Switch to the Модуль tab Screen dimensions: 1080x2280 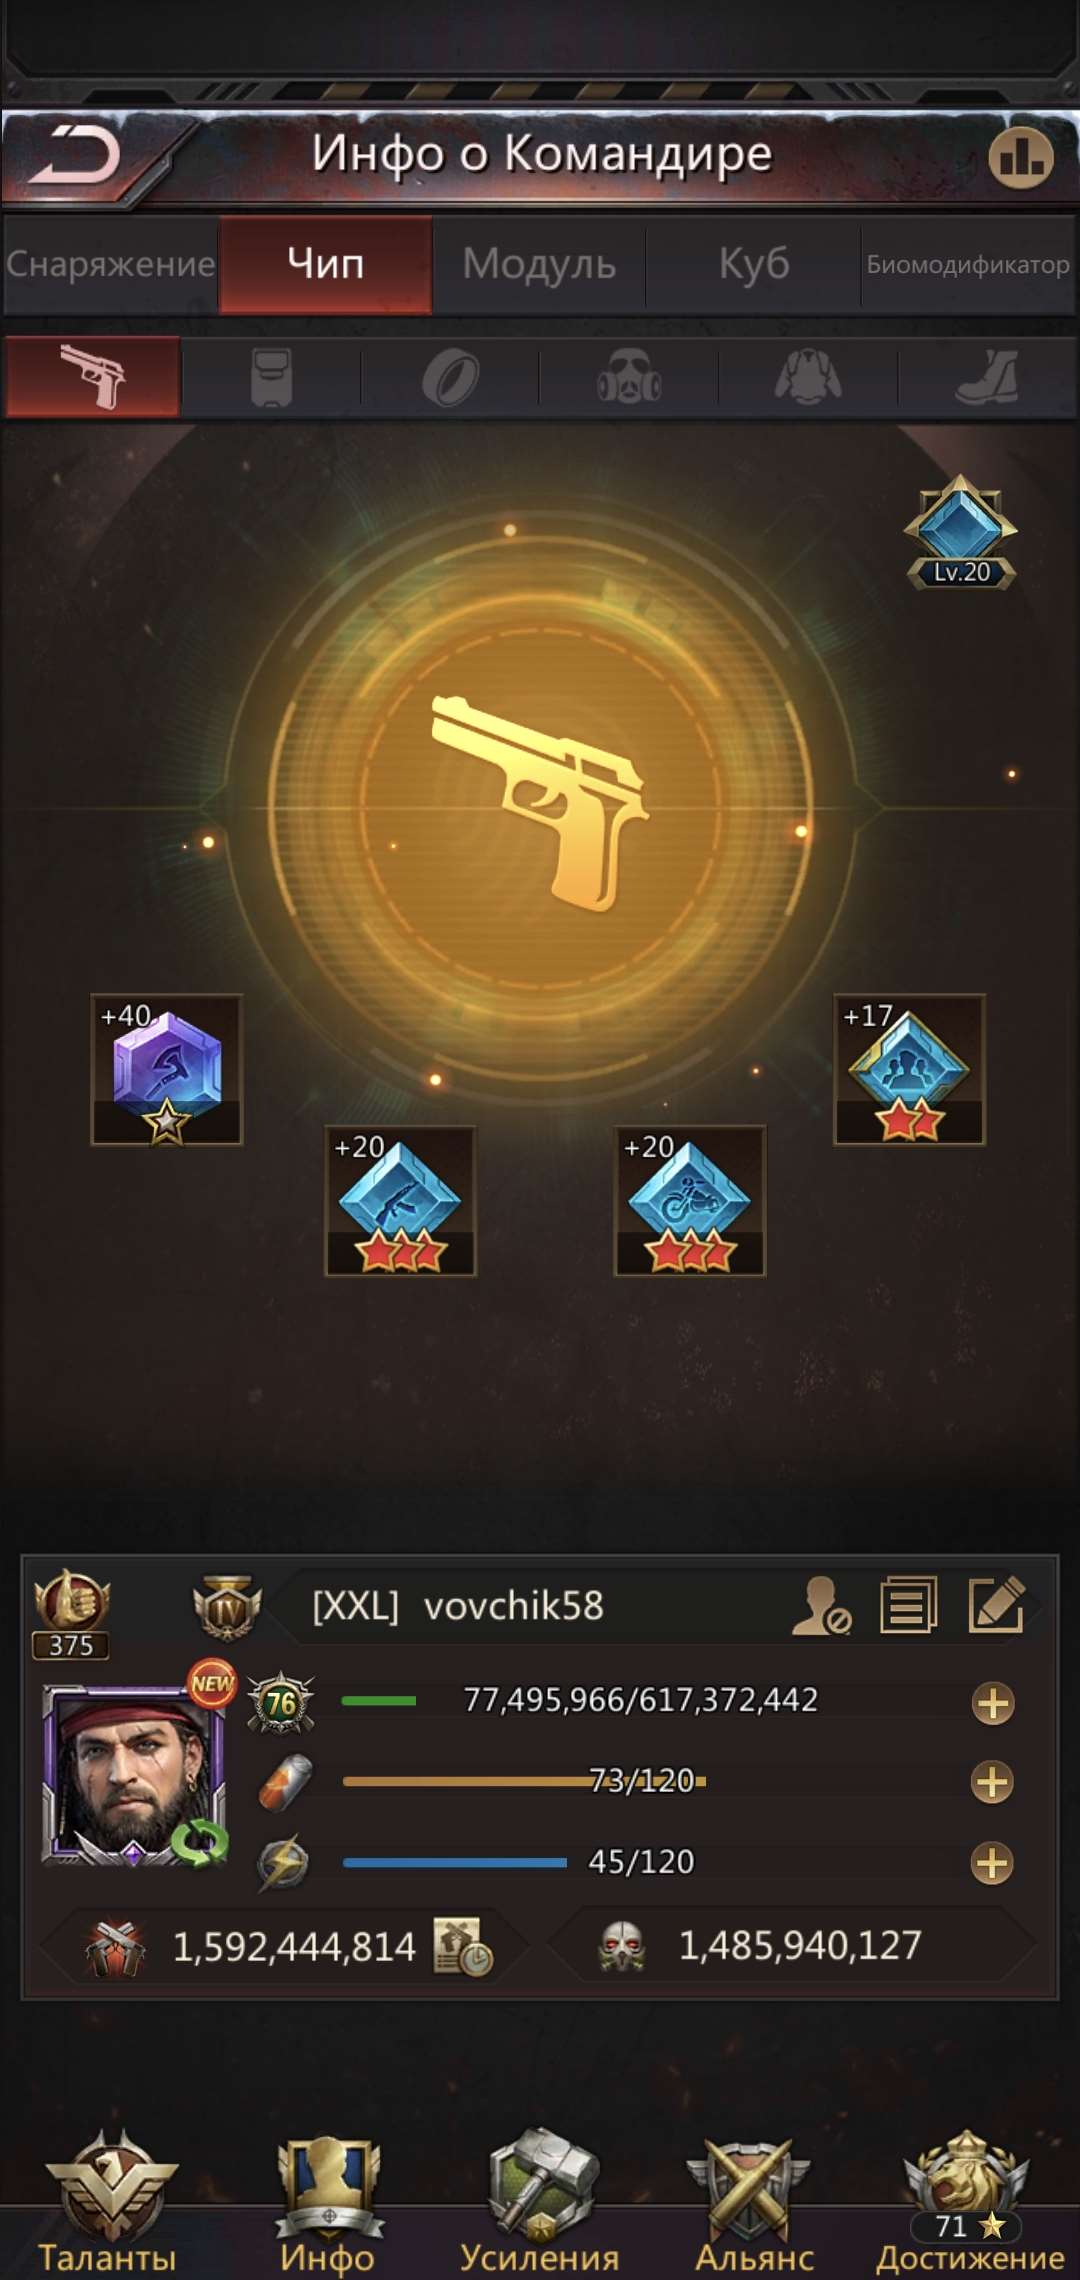point(539,264)
